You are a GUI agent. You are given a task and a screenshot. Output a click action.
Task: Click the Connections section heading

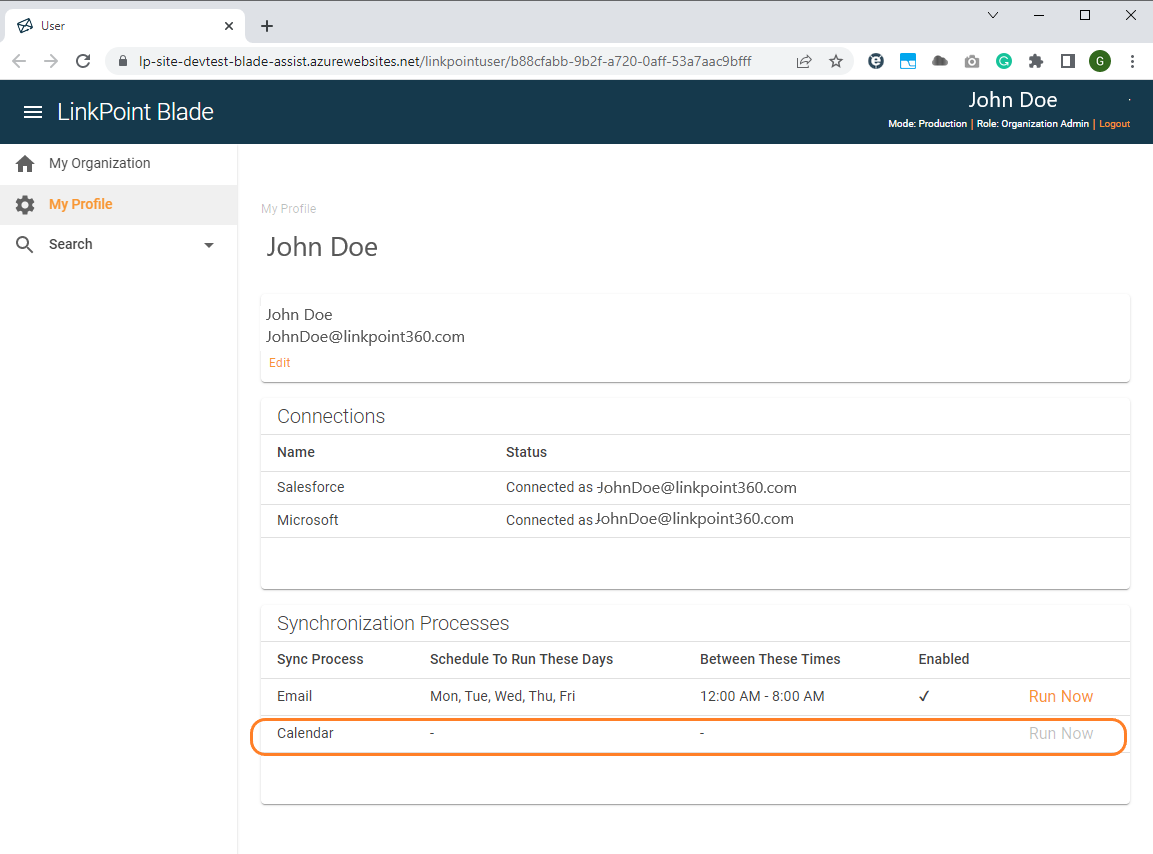pos(331,416)
